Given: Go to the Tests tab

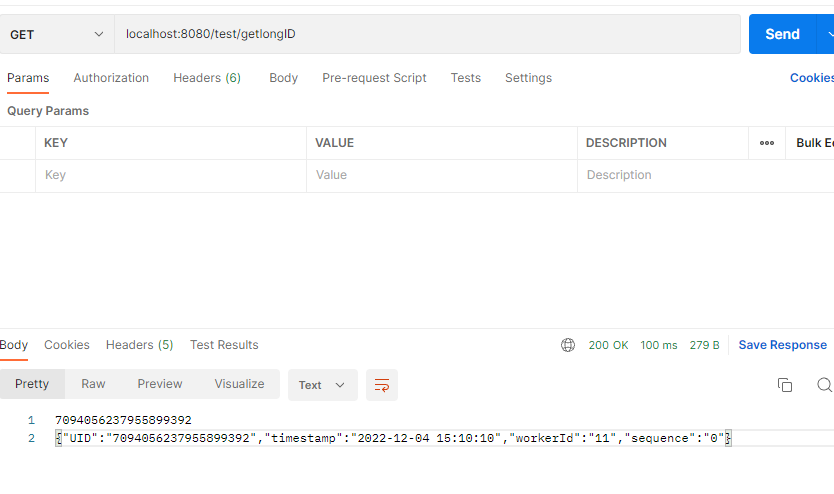Looking at the screenshot, I should tap(465, 78).
